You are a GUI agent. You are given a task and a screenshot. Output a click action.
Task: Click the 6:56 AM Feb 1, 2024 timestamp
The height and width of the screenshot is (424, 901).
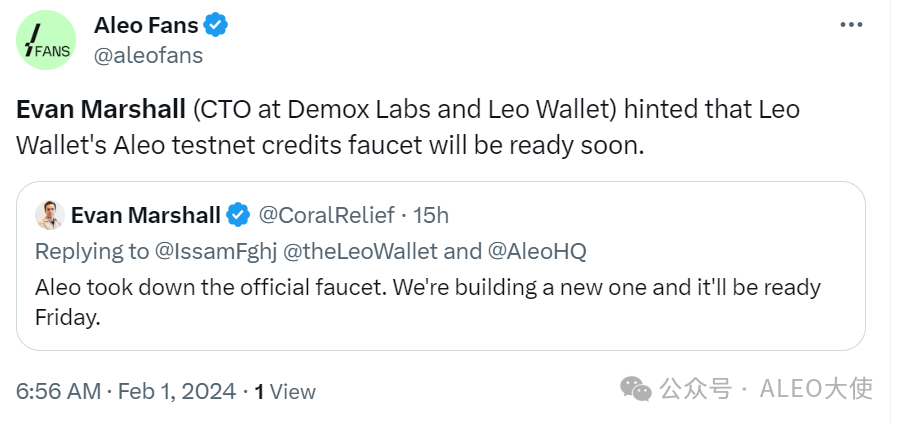click(126, 391)
